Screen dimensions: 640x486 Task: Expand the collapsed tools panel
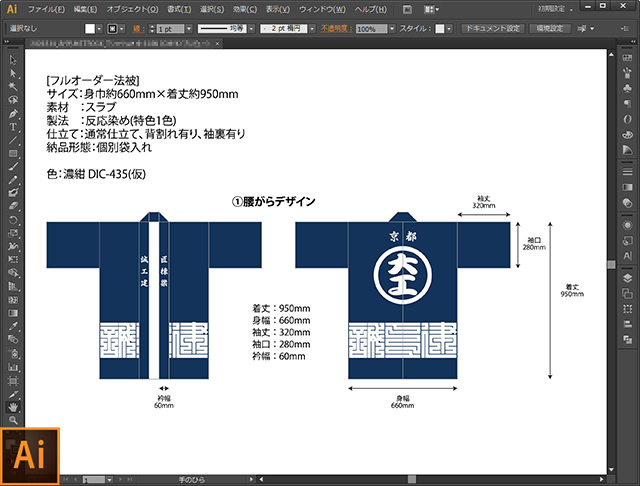click(7, 42)
